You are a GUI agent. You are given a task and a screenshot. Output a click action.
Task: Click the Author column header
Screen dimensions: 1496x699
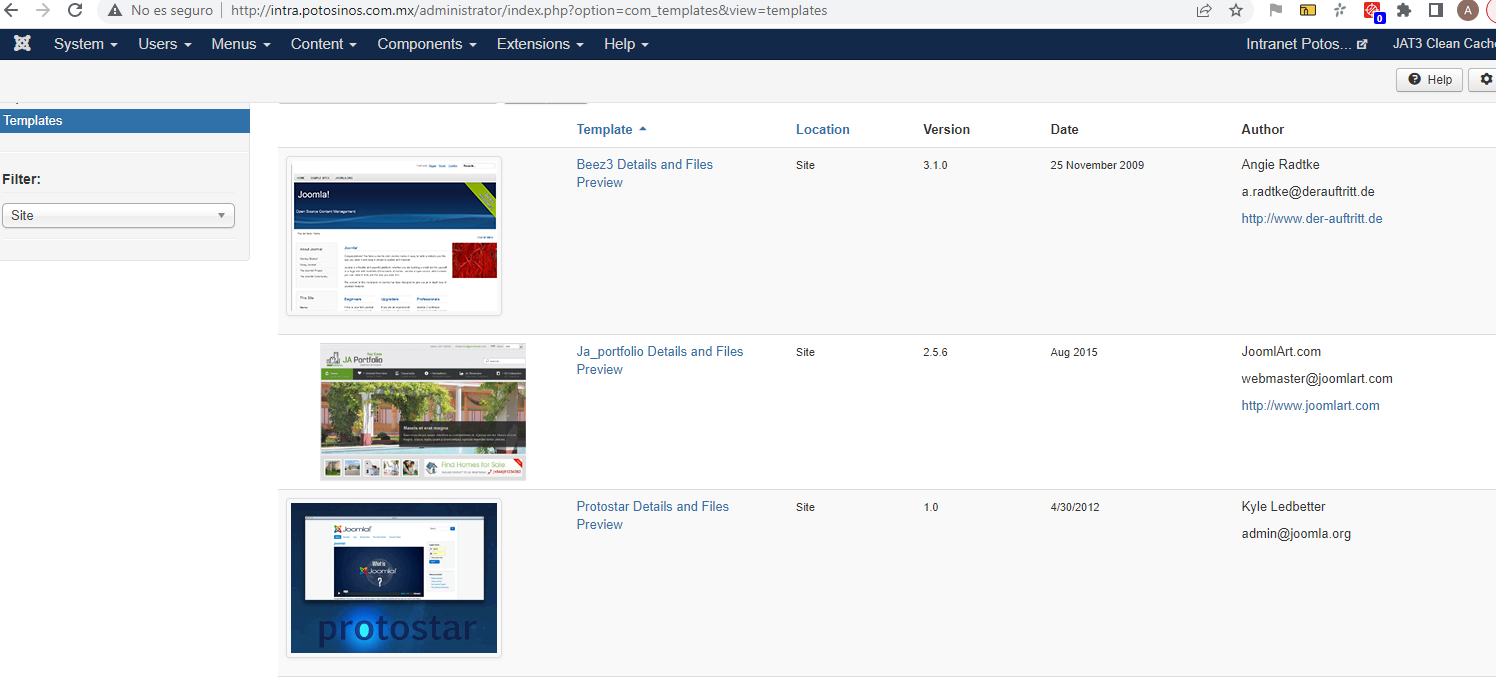1263,129
